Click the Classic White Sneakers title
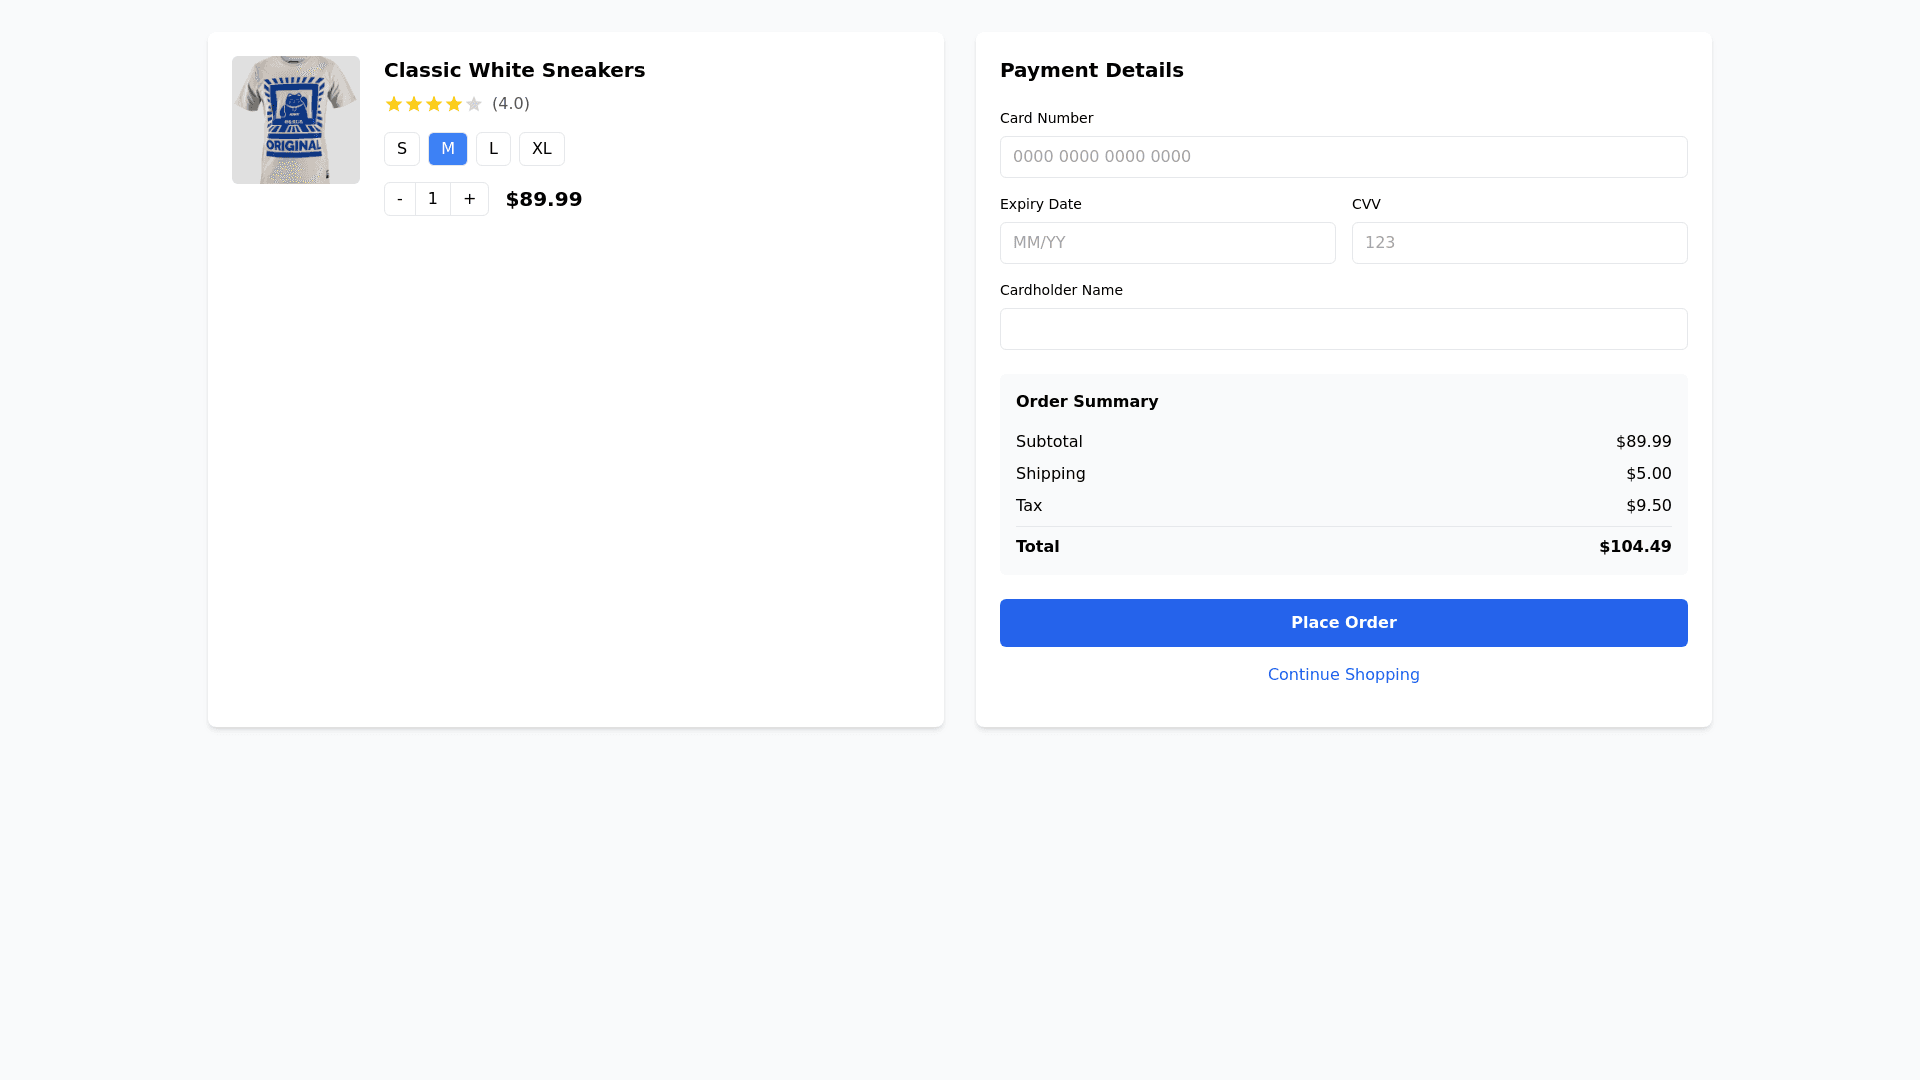The width and height of the screenshot is (1920, 1080). click(514, 70)
